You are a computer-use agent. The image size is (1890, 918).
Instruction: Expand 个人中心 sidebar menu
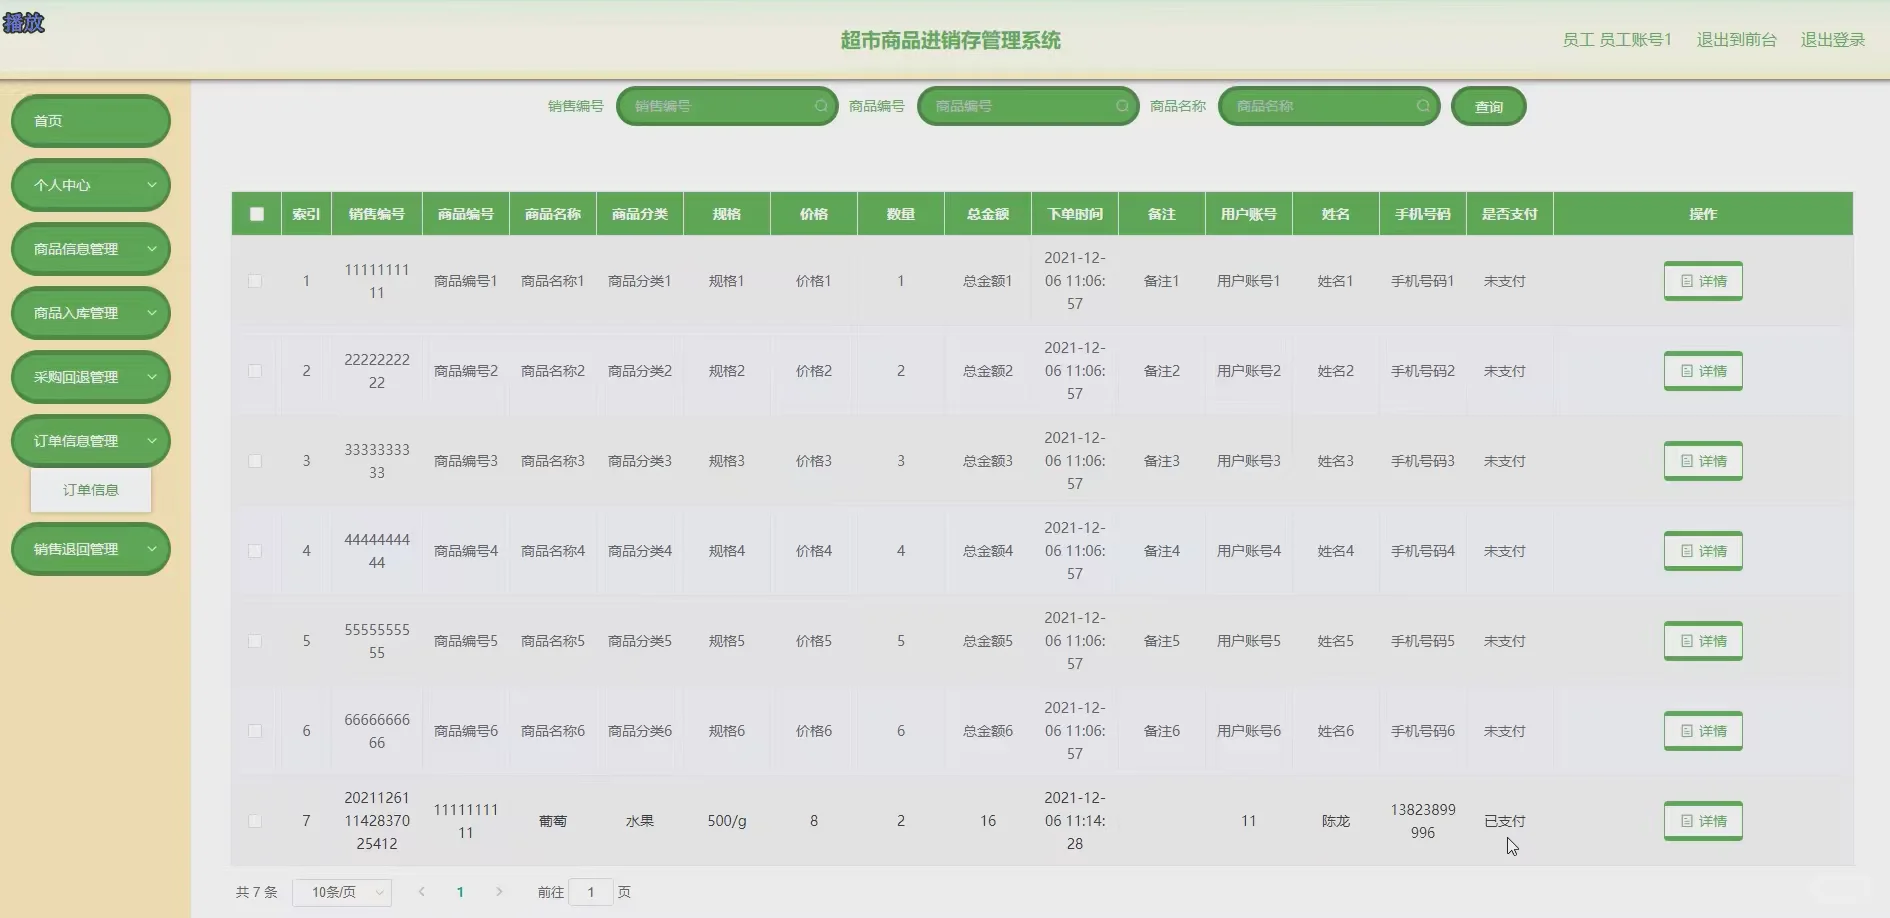point(91,185)
